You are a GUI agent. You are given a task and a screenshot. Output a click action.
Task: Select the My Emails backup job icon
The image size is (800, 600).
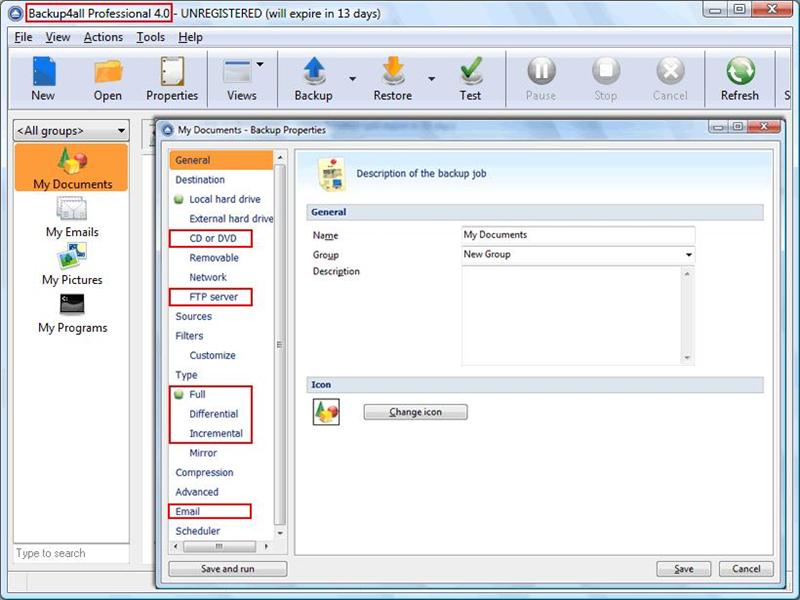pos(72,209)
